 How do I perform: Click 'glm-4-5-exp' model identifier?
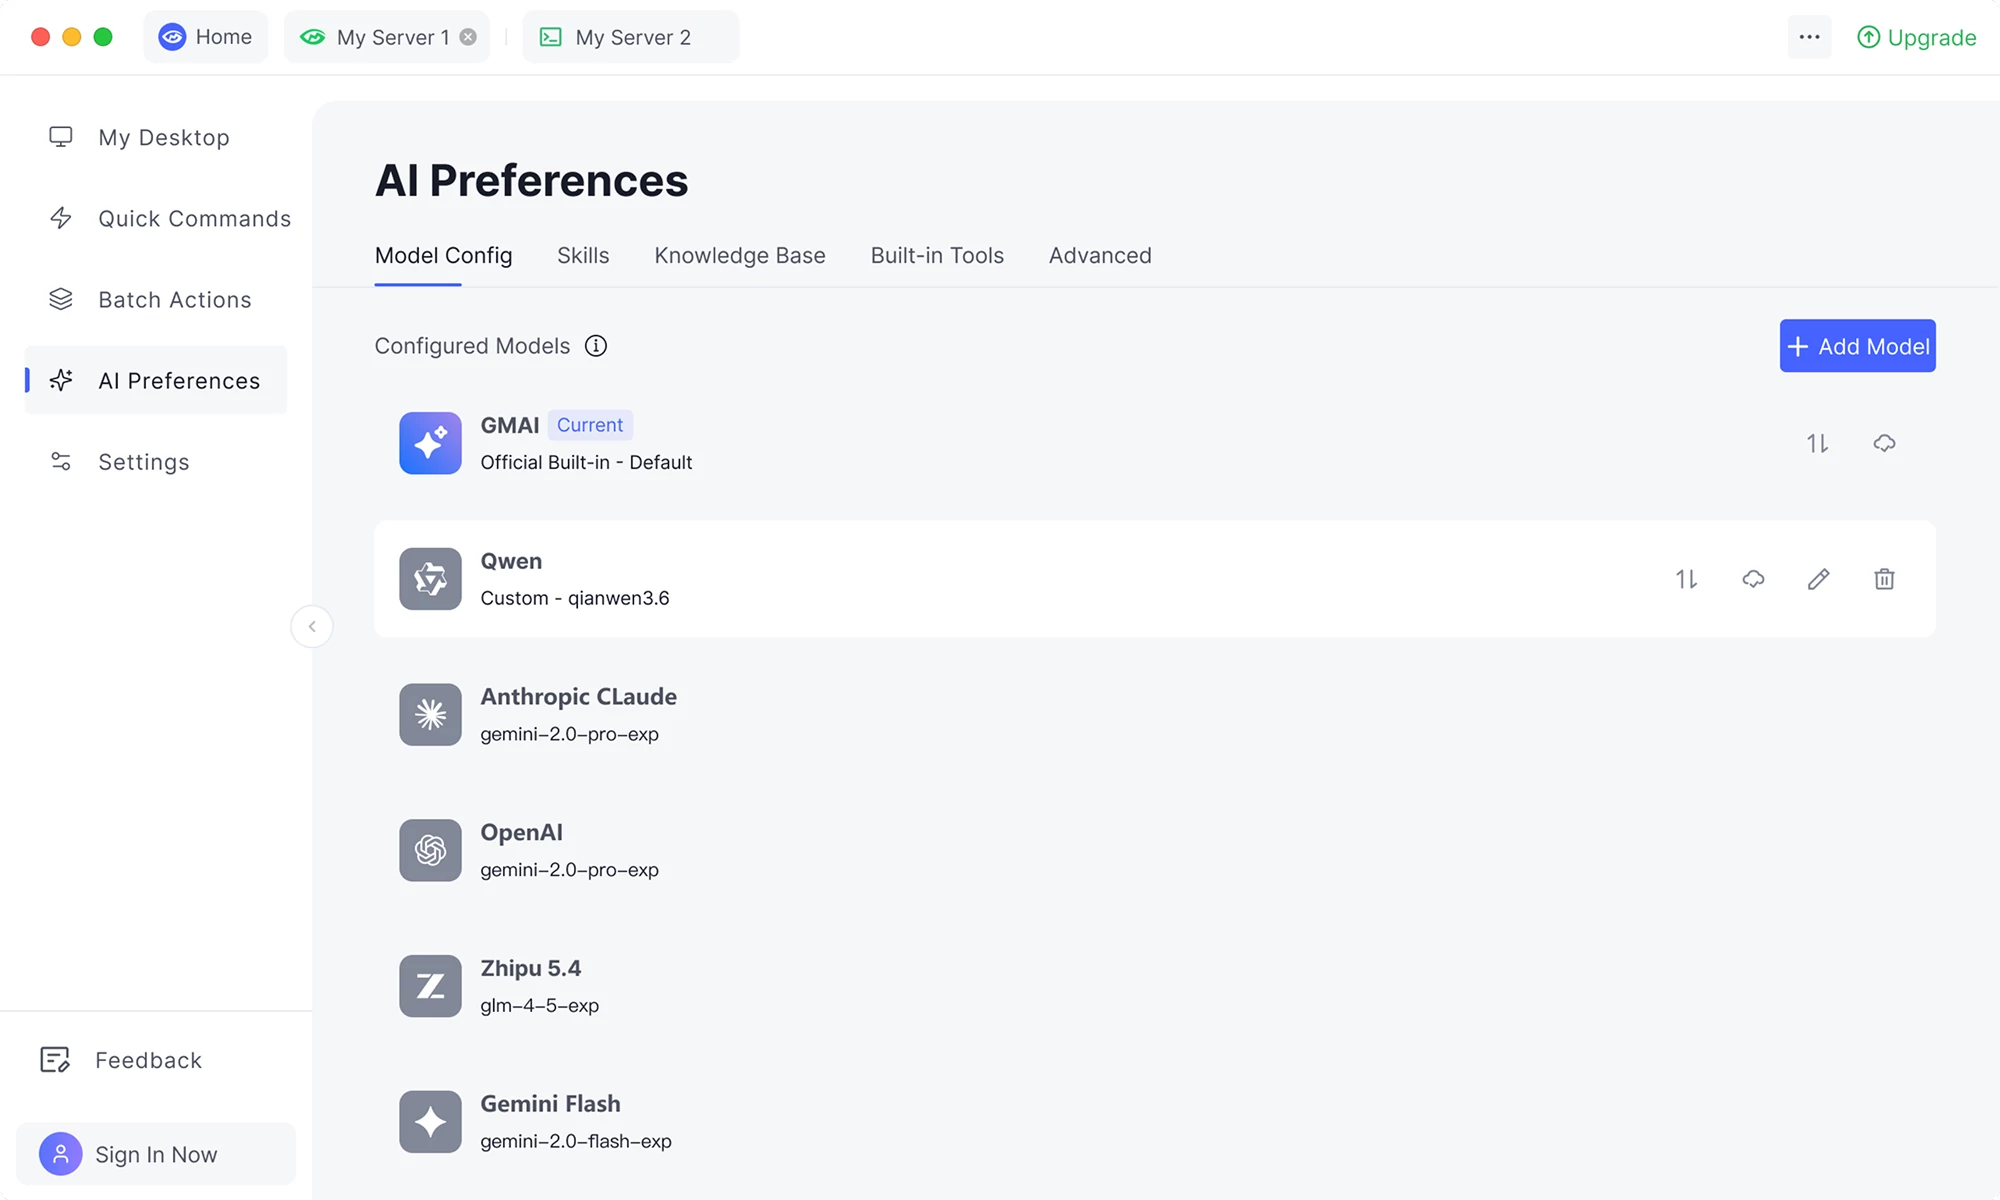(539, 1005)
